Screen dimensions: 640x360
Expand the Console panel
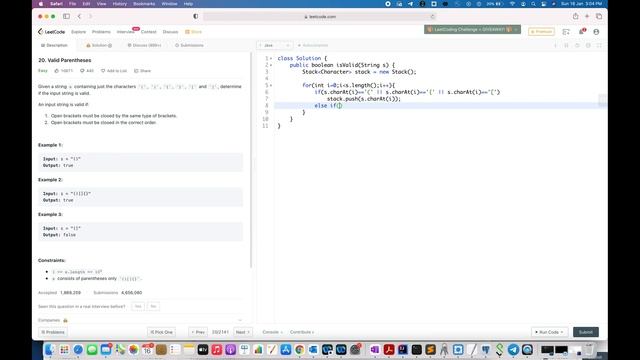pos(272,332)
